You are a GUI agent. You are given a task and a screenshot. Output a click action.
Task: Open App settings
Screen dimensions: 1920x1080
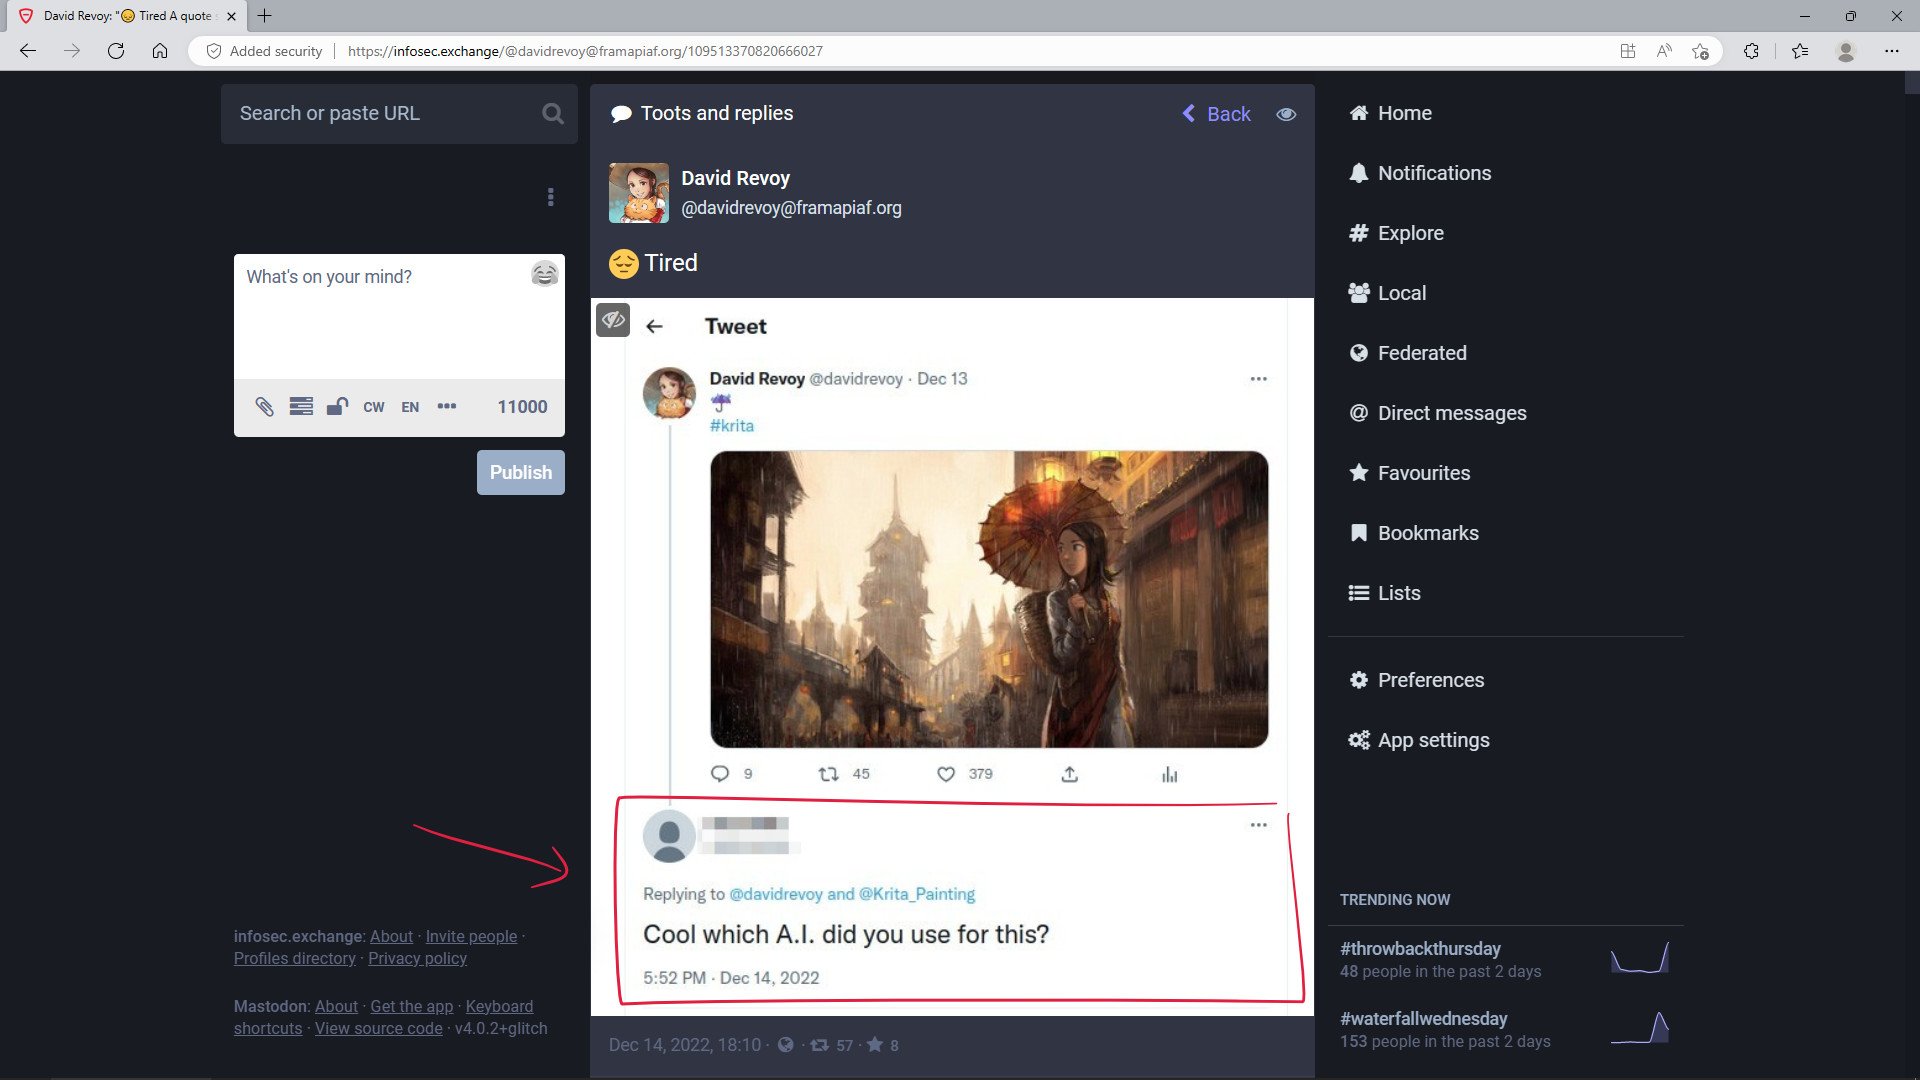point(1419,741)
